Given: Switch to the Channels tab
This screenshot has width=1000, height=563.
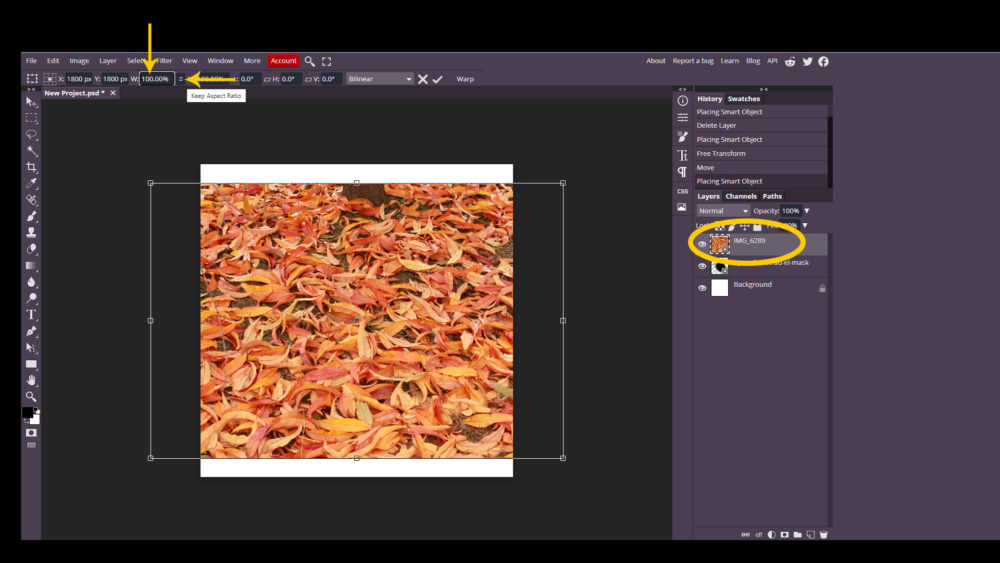Looking at the screenshot, I should point(741,196).
